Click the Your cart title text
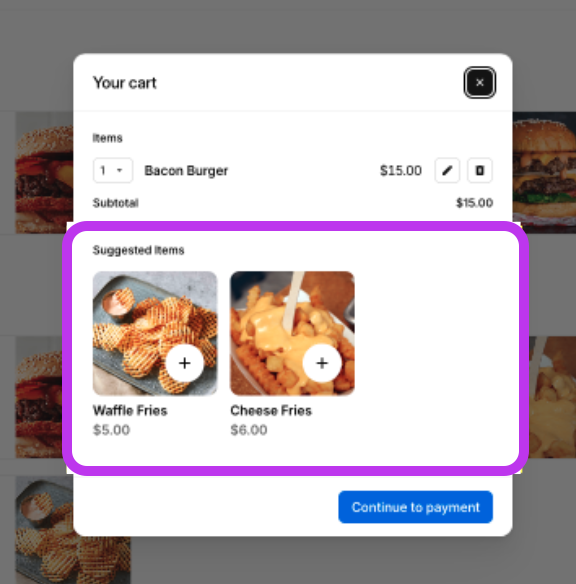The width and height of the screenshot is (576, 584). click(x=125, y=83)
